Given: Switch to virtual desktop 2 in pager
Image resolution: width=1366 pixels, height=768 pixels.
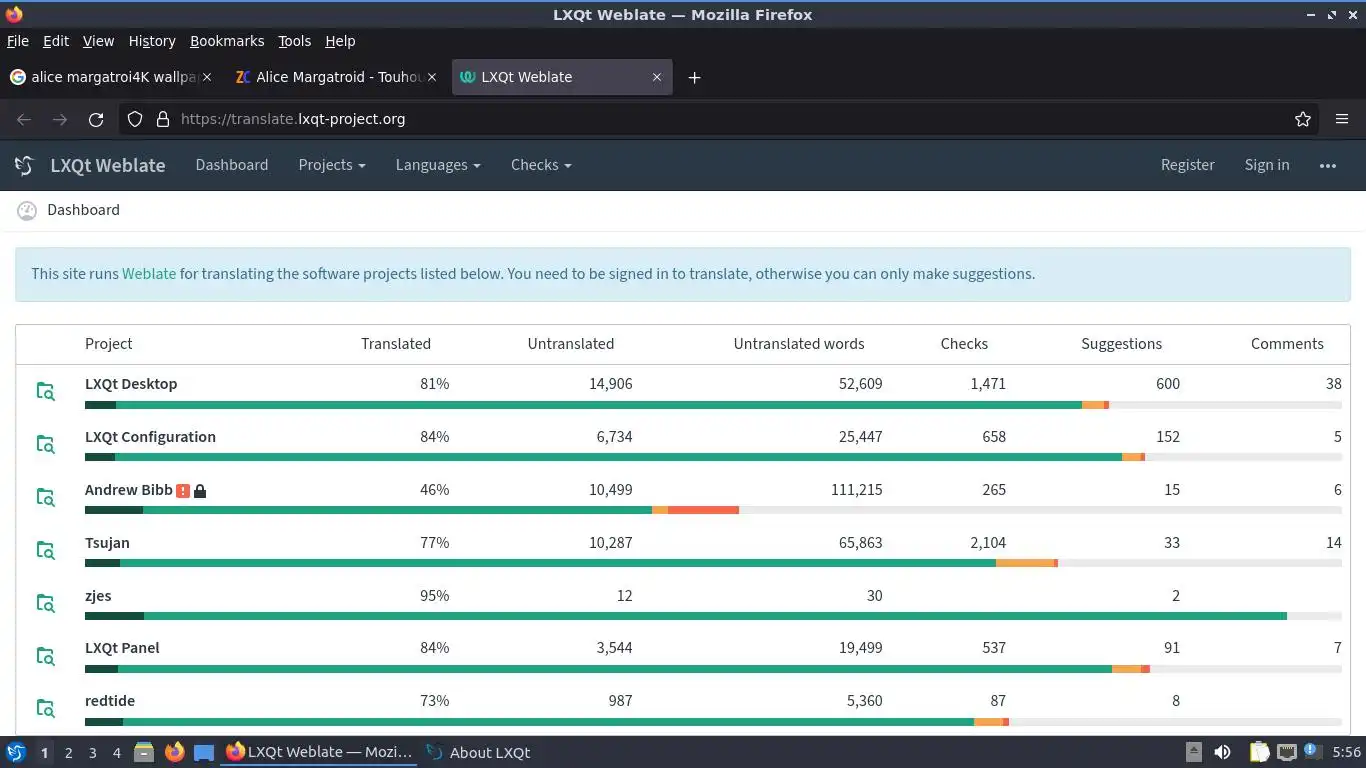Looking at the screenshot, I should pos(68,752).
